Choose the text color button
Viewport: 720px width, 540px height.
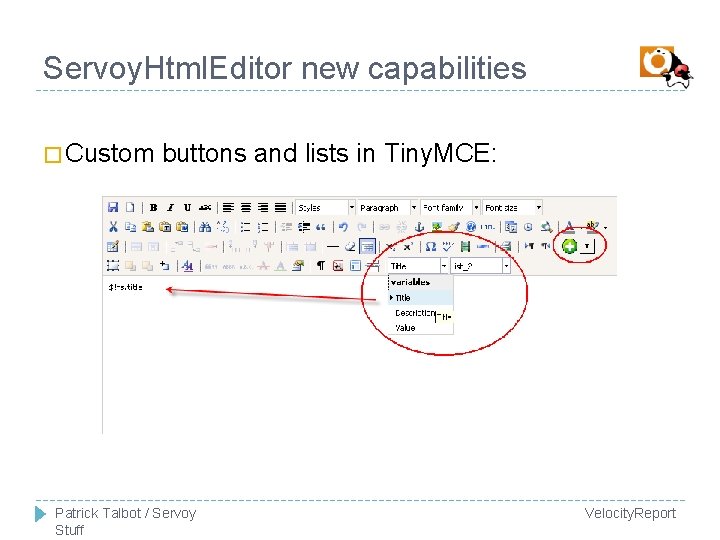click(569, 227)
